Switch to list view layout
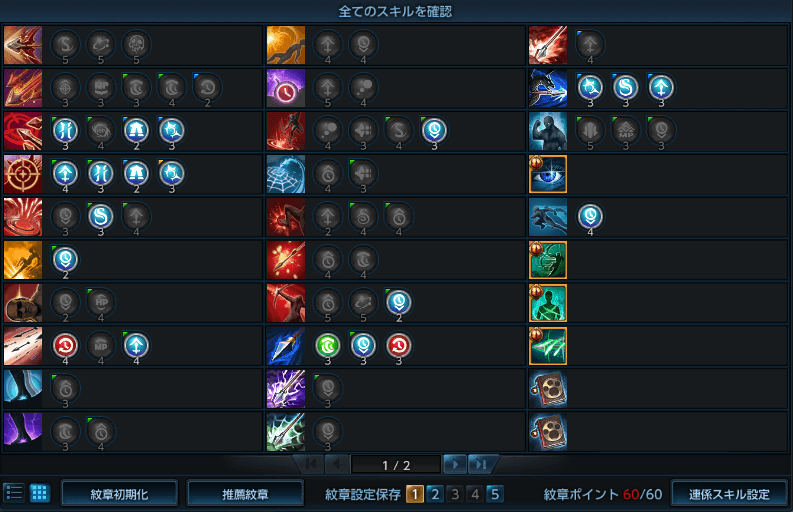 (14, 492)
